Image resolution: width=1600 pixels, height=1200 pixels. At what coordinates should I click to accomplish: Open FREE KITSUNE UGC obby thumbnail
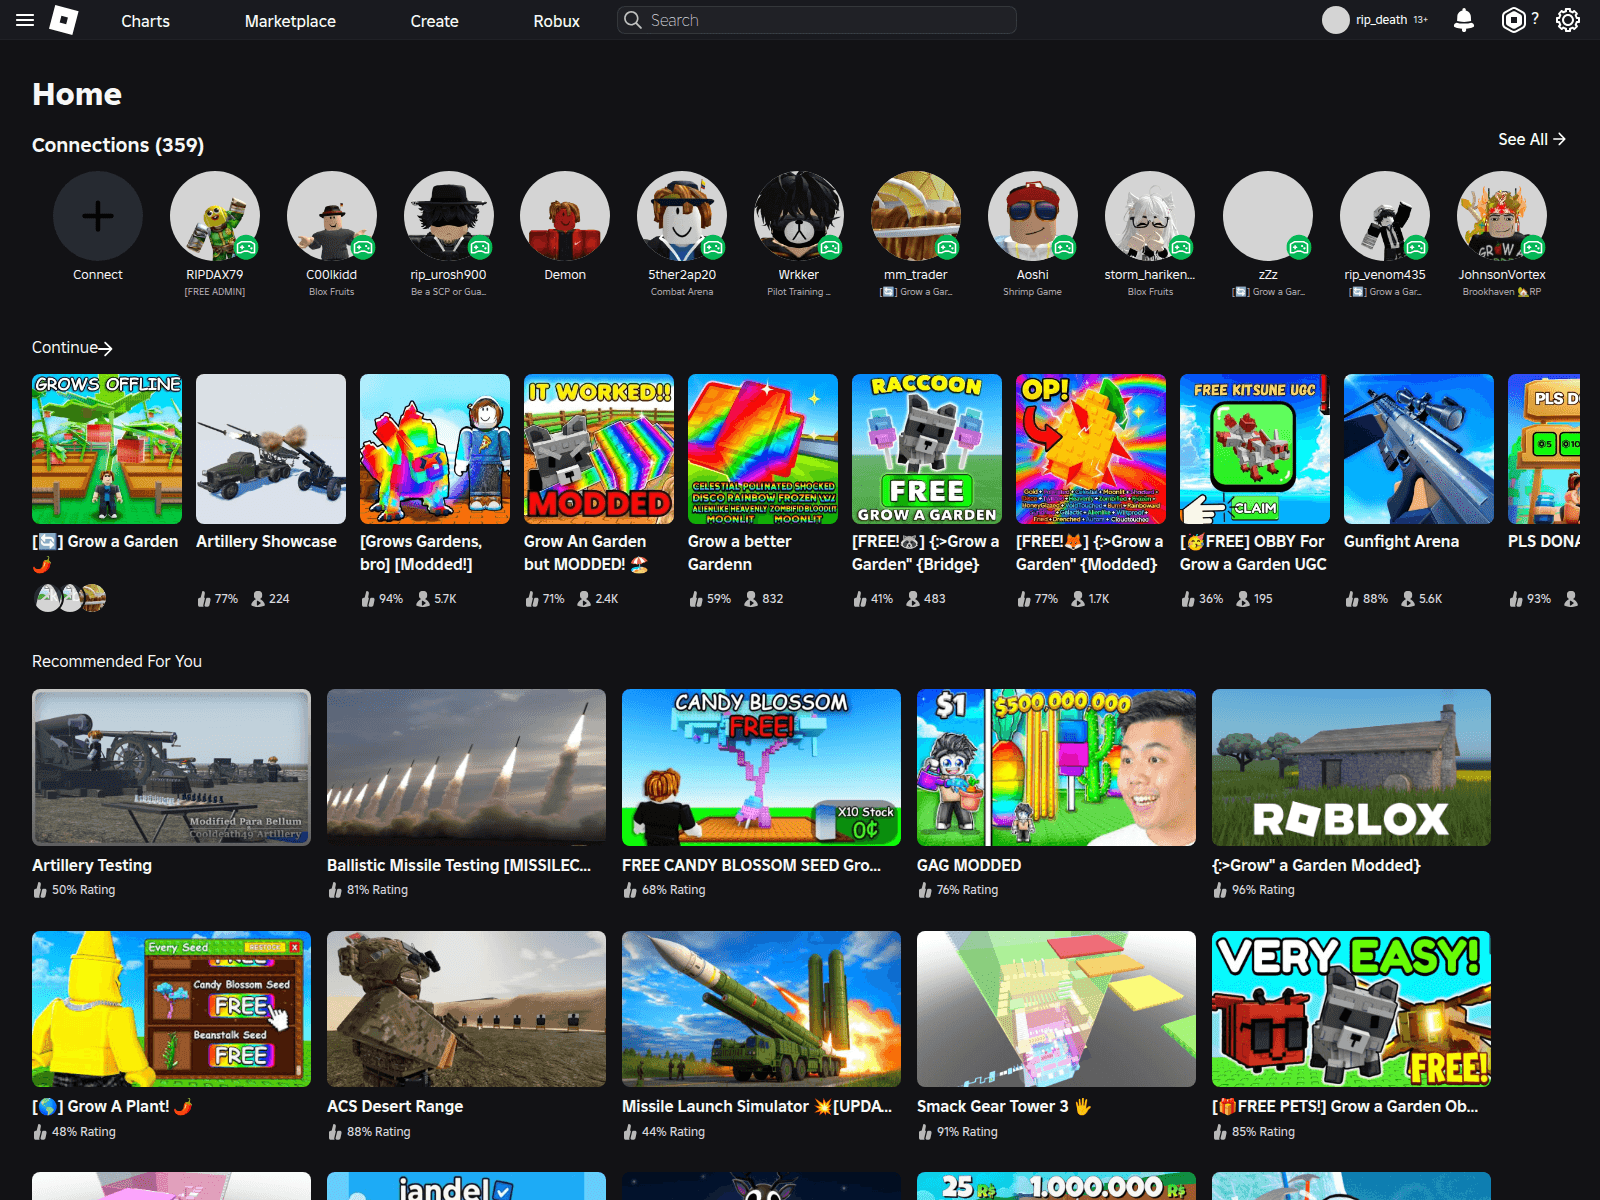[1255, 449]
